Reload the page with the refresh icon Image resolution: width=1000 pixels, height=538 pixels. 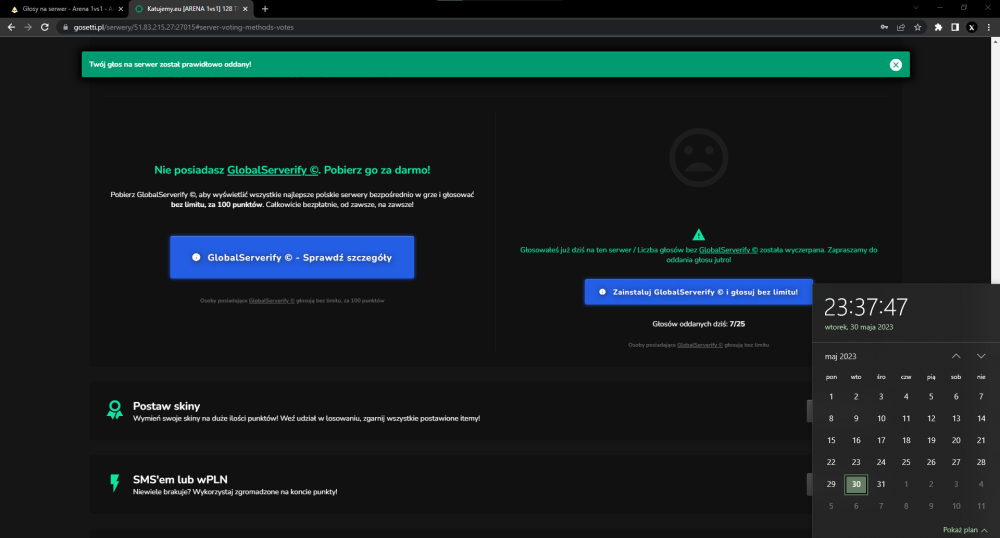(x=45, y=27)
